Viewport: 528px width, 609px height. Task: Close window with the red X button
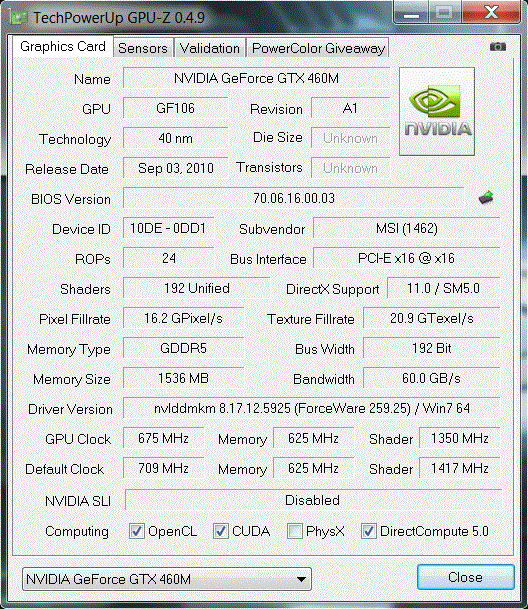(x=491, y=12)
